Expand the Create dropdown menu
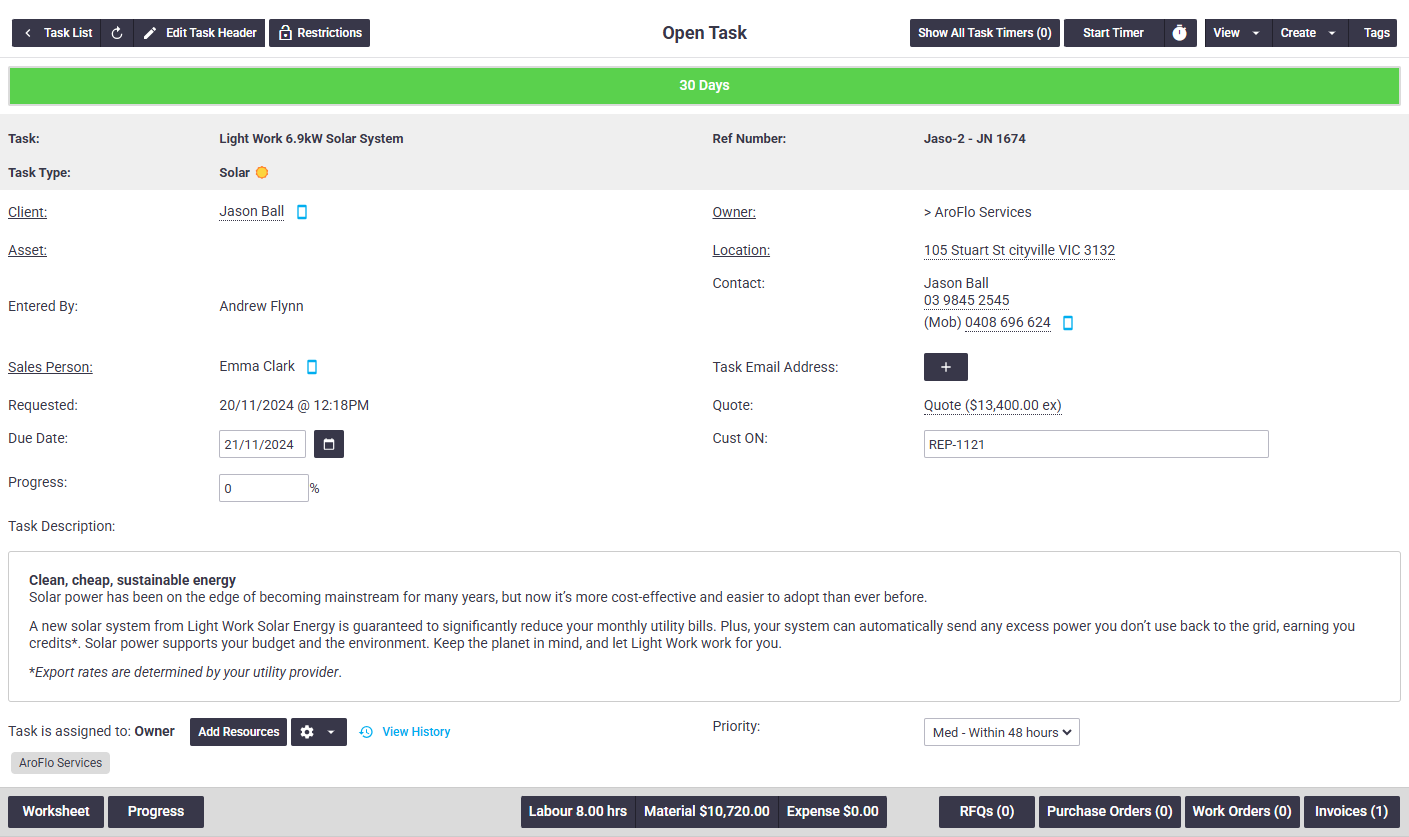The width and height of the screenshot is (1409, 837). pyautogui.click(x=1310, y=33)
